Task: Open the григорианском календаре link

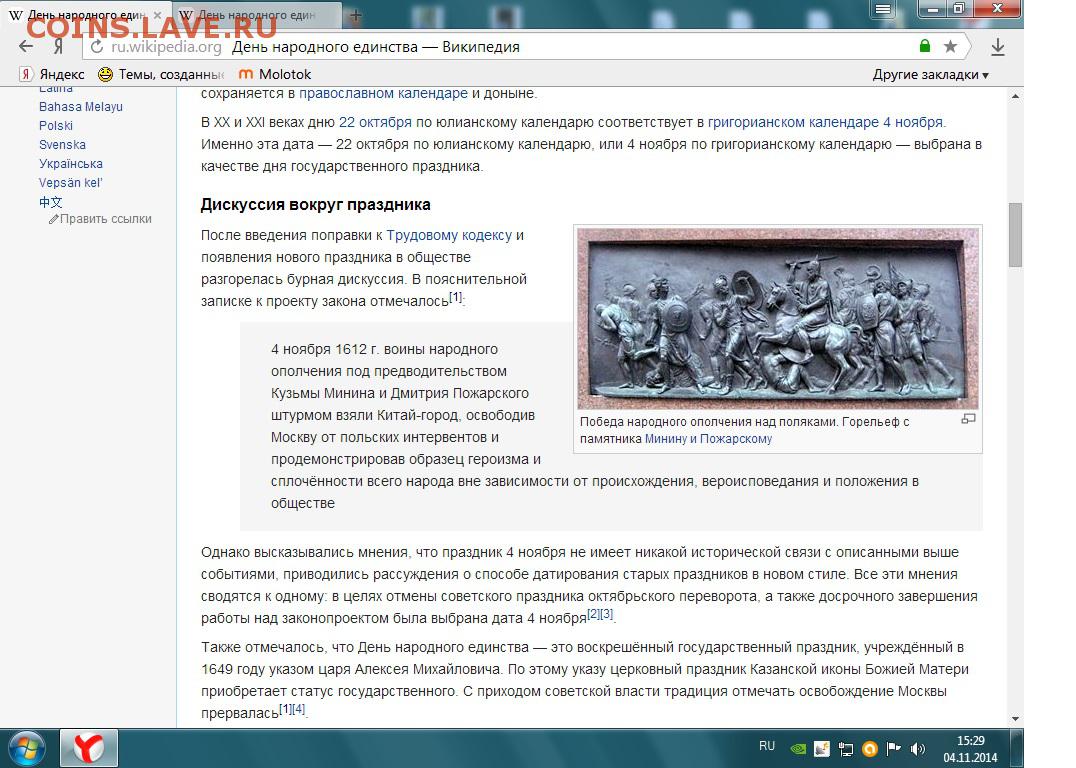Action: coord(793,122)
